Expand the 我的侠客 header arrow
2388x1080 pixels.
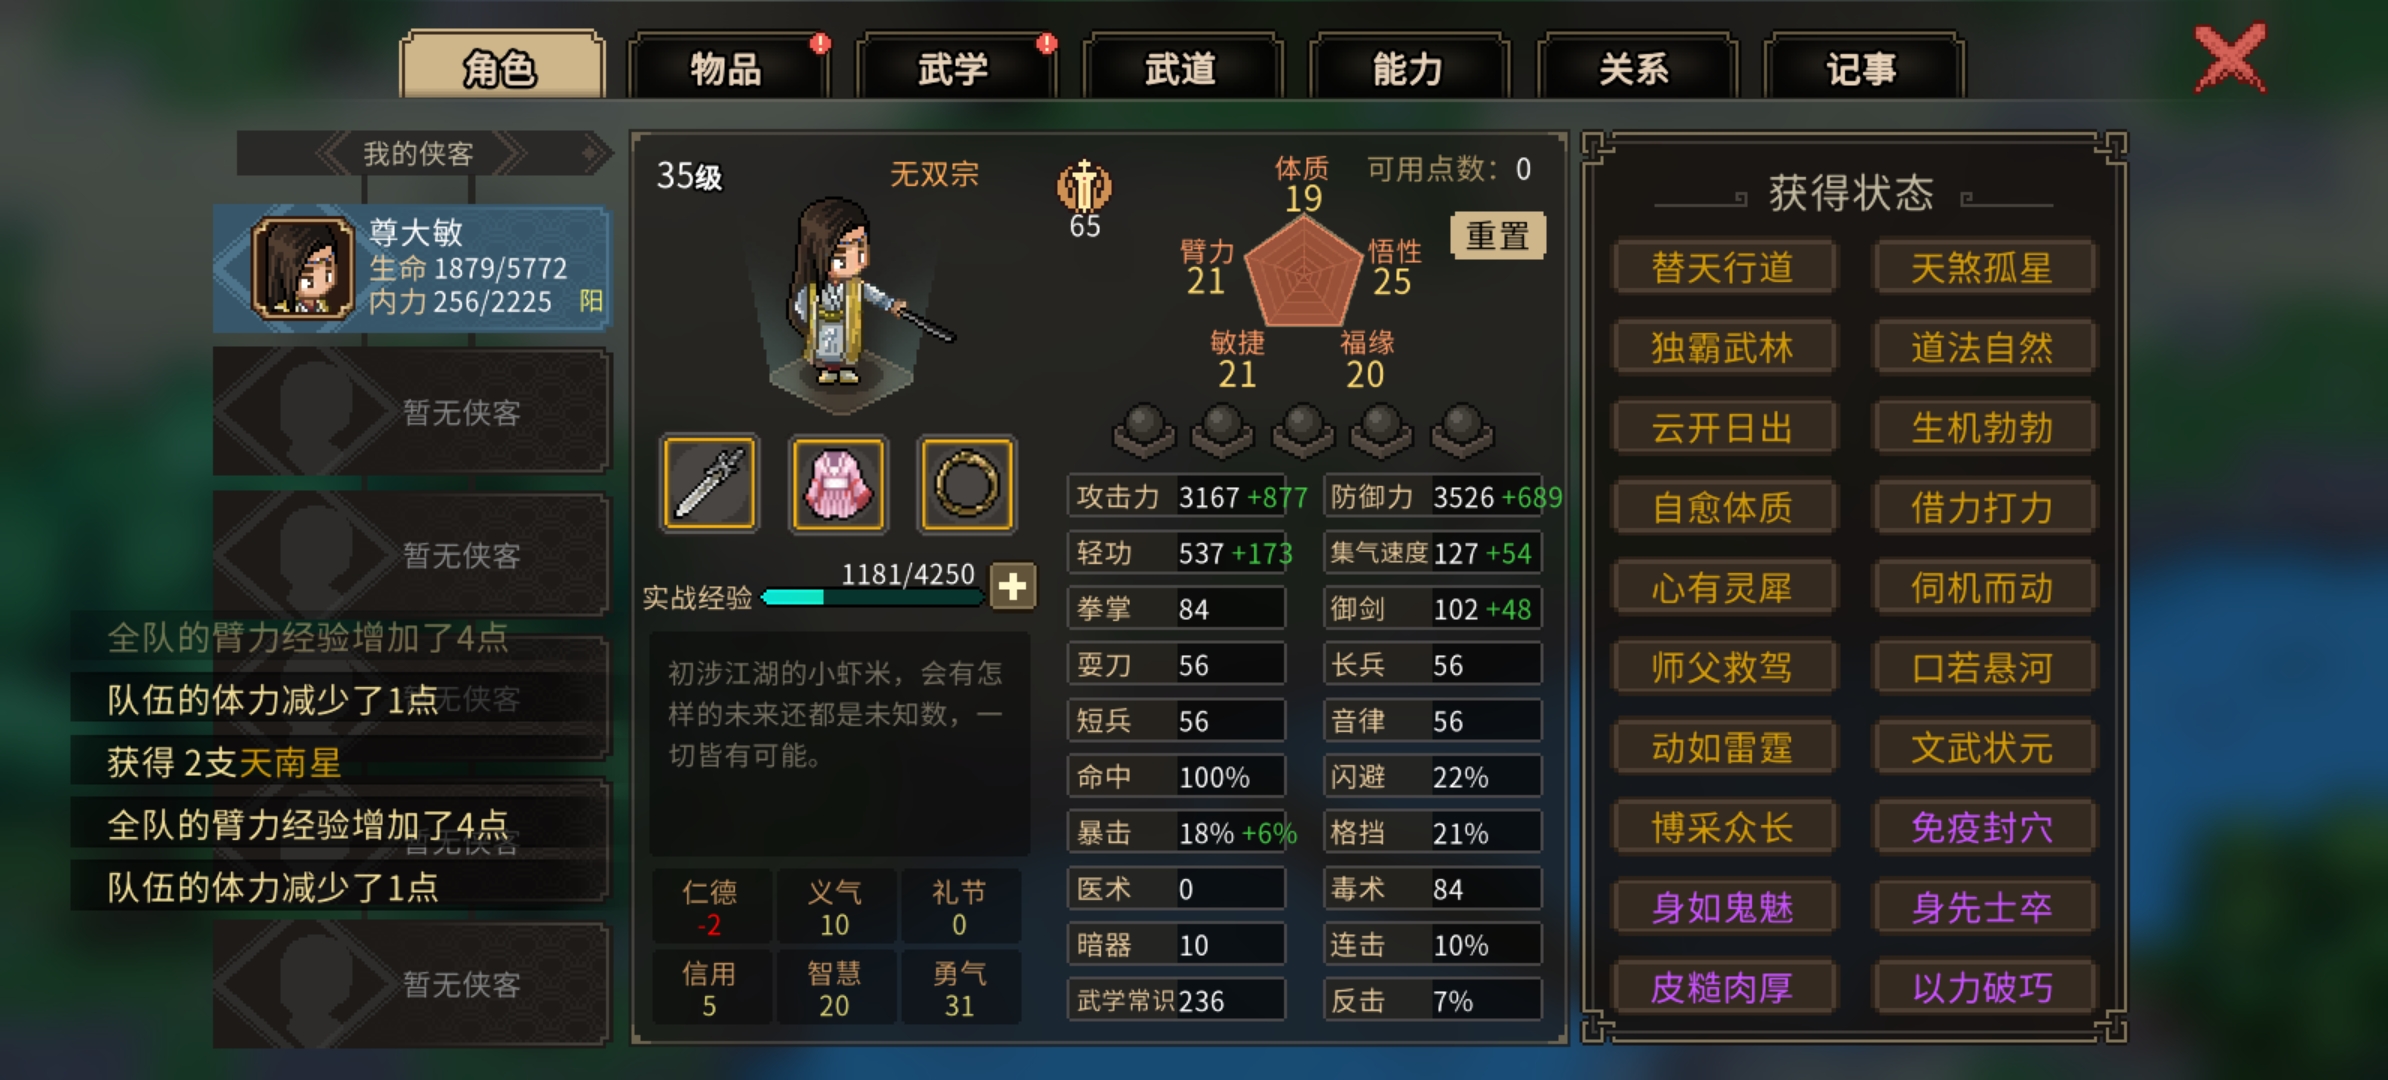pyautogui.click(x=594, y=153)
